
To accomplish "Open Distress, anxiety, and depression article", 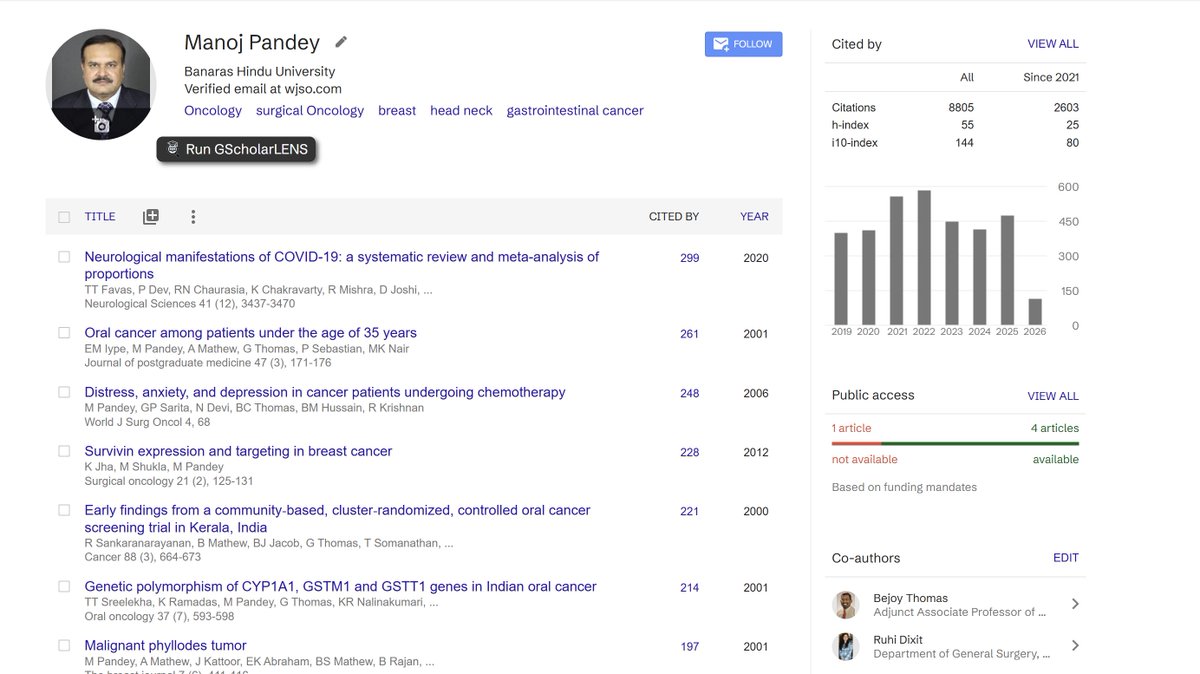I will (325, 392).
